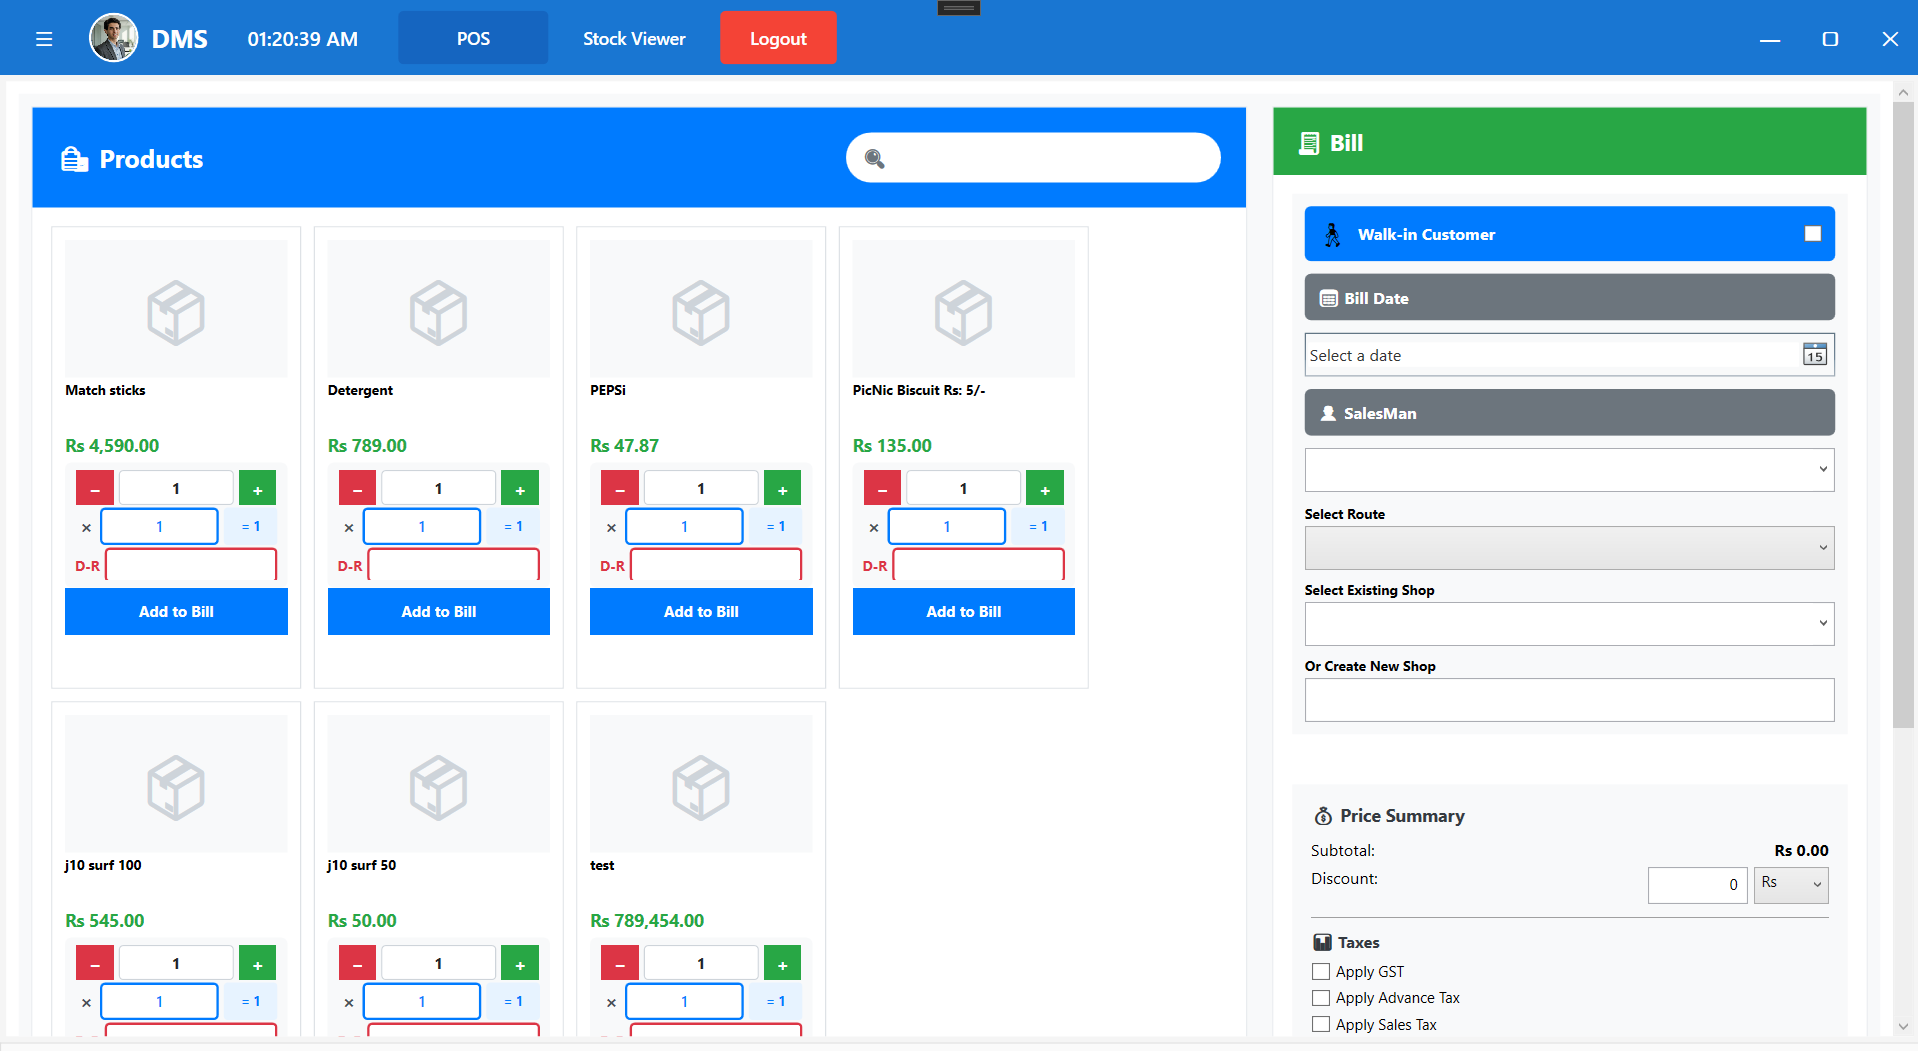Enable Apply GST checkbox
This screenshot has width=1918, height=1051.
pos(1321,971)
